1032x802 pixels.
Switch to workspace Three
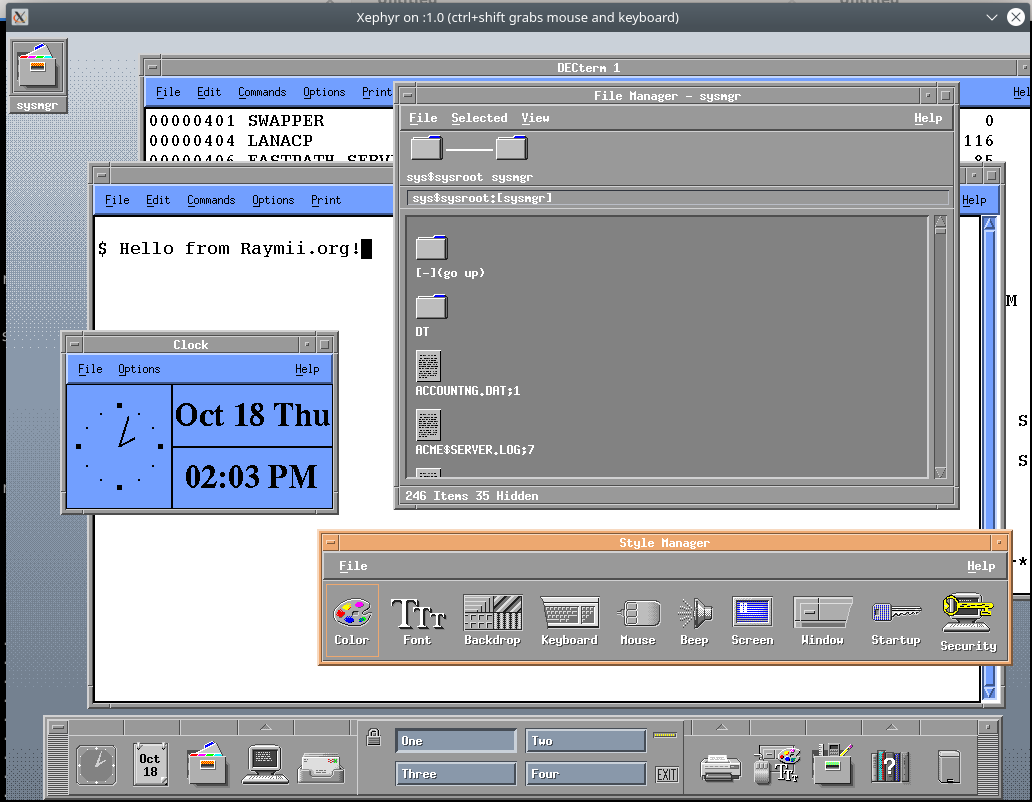coord(455,773)
